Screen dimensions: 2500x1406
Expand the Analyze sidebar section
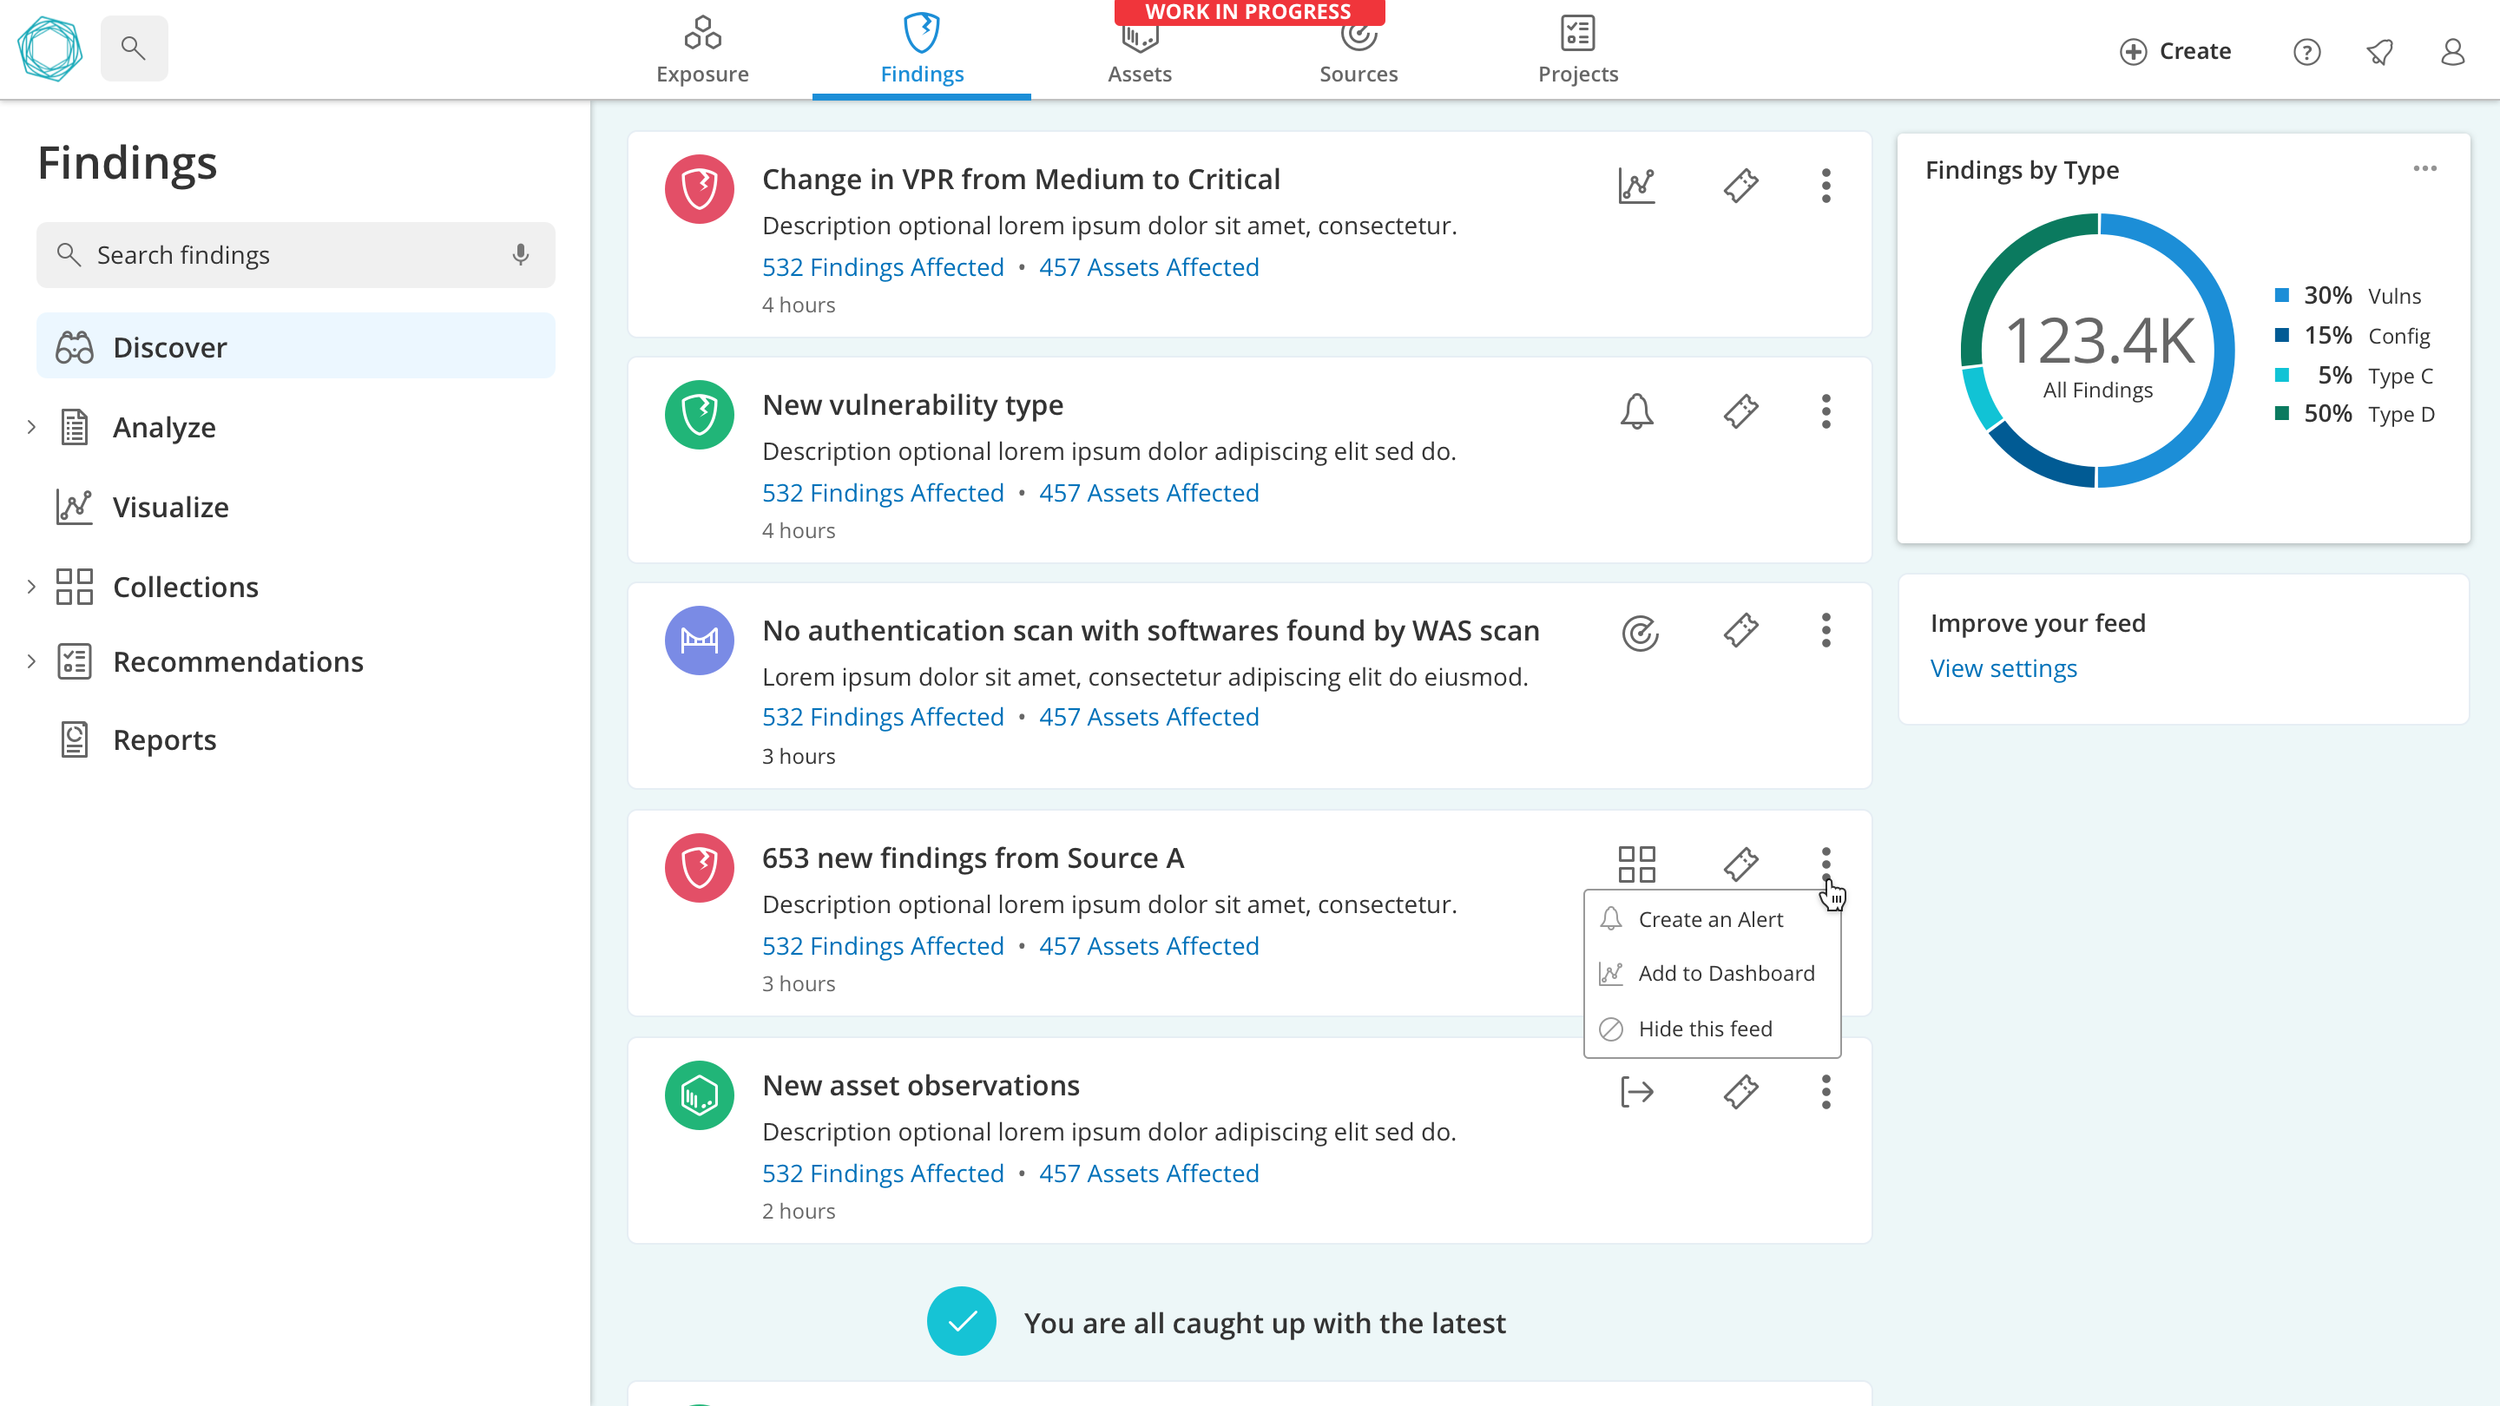pyautogui.click(x=32, y=427)
